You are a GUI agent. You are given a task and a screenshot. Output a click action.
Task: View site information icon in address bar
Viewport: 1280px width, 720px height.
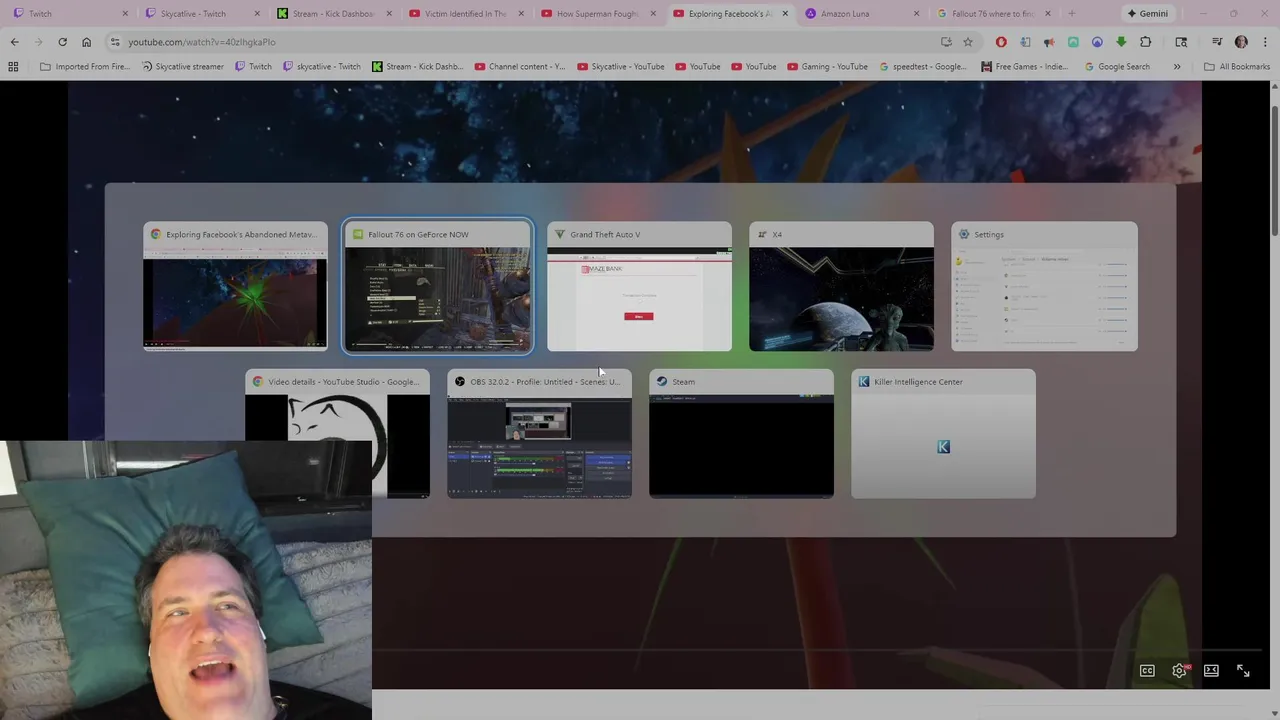pos(115,42)
